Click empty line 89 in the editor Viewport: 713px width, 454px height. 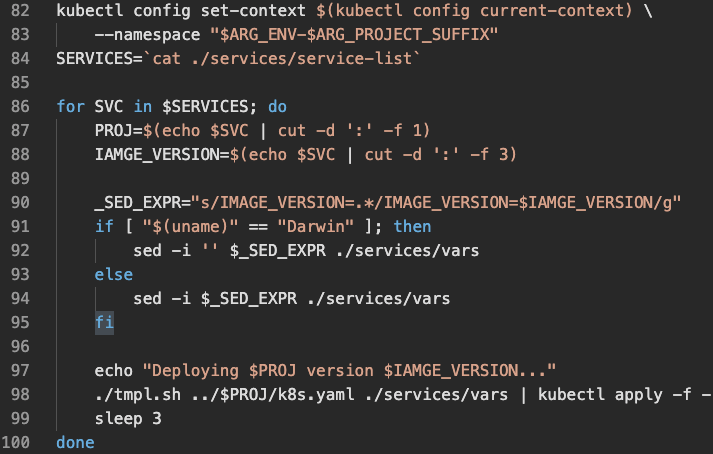coord(364,178)
